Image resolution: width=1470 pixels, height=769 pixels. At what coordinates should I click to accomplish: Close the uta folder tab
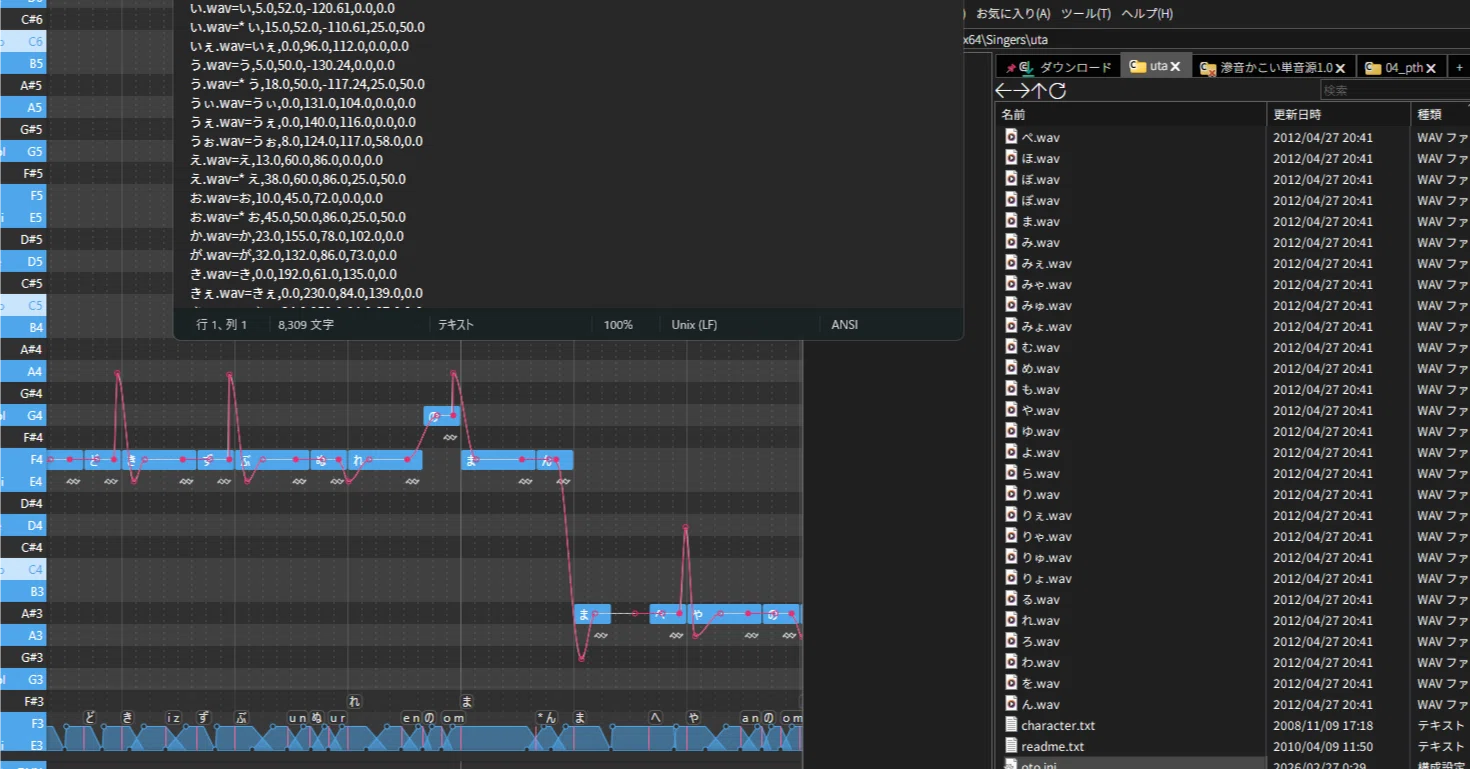(x=1176, y=67)
